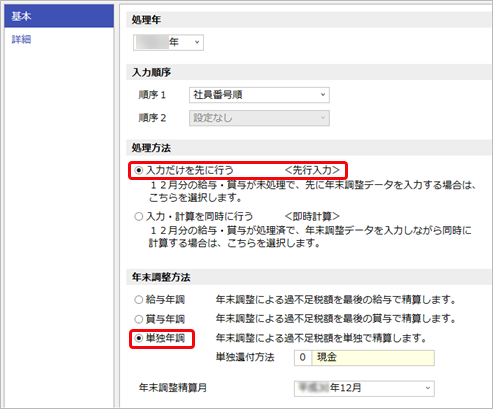Choose the 賞与年調 radio option
493x409 pixels.
tap(139, 319)
